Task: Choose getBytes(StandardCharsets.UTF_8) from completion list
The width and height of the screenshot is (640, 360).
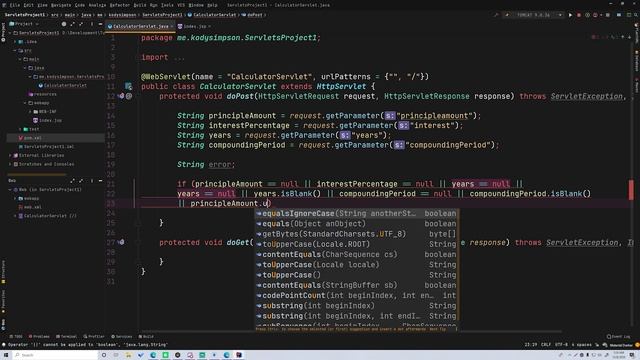Action: (356, 234)
